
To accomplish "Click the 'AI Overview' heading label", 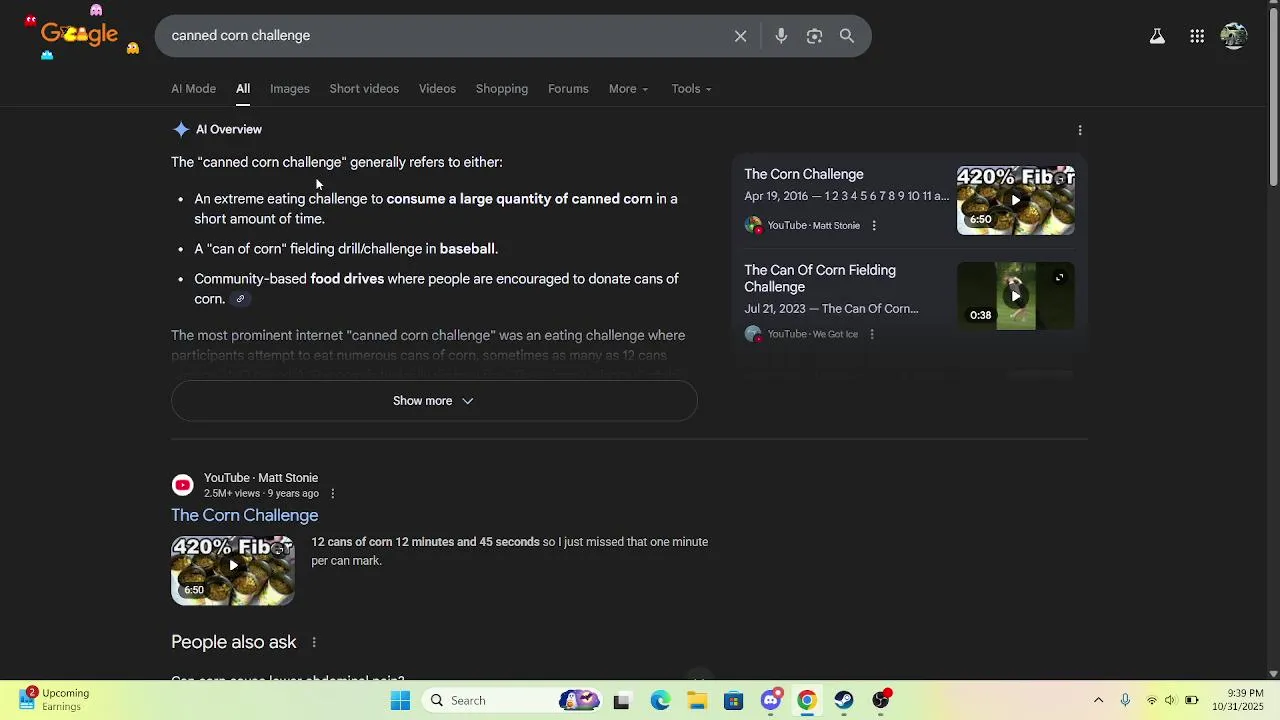I will (229, 130).
